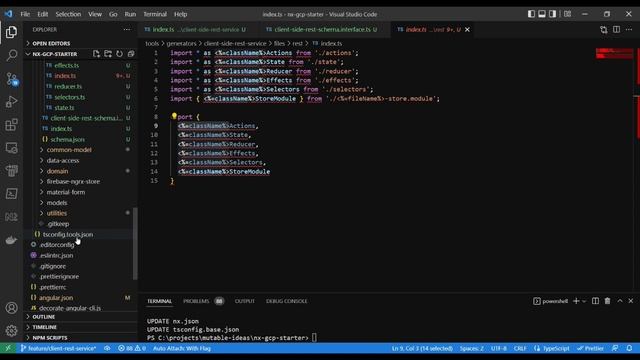Expand the material-form folder

point(65,192)
